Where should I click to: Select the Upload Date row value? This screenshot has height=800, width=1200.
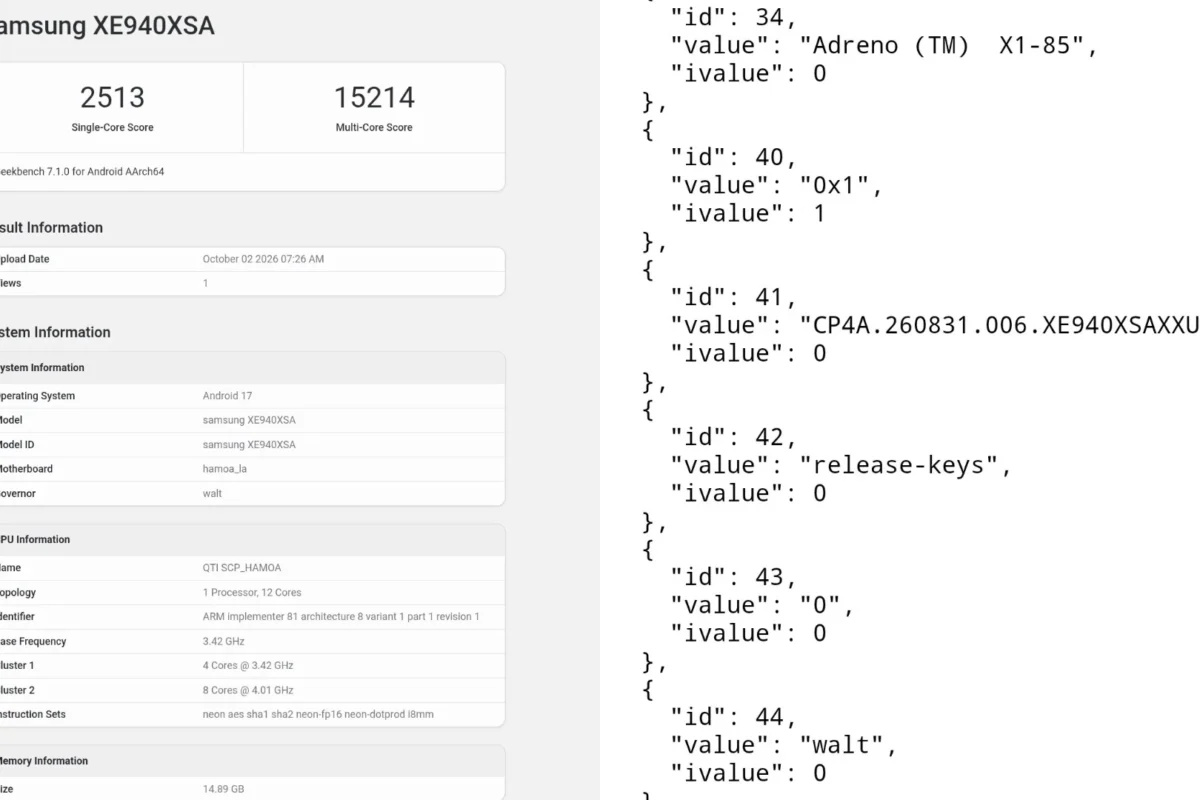263,259
